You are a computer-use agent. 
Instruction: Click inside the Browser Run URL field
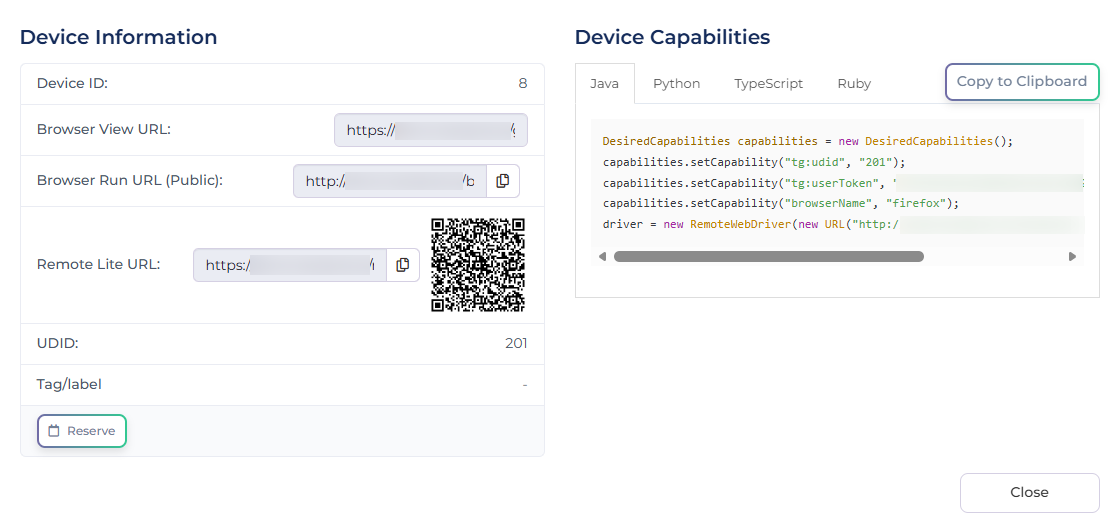(390, 181)
